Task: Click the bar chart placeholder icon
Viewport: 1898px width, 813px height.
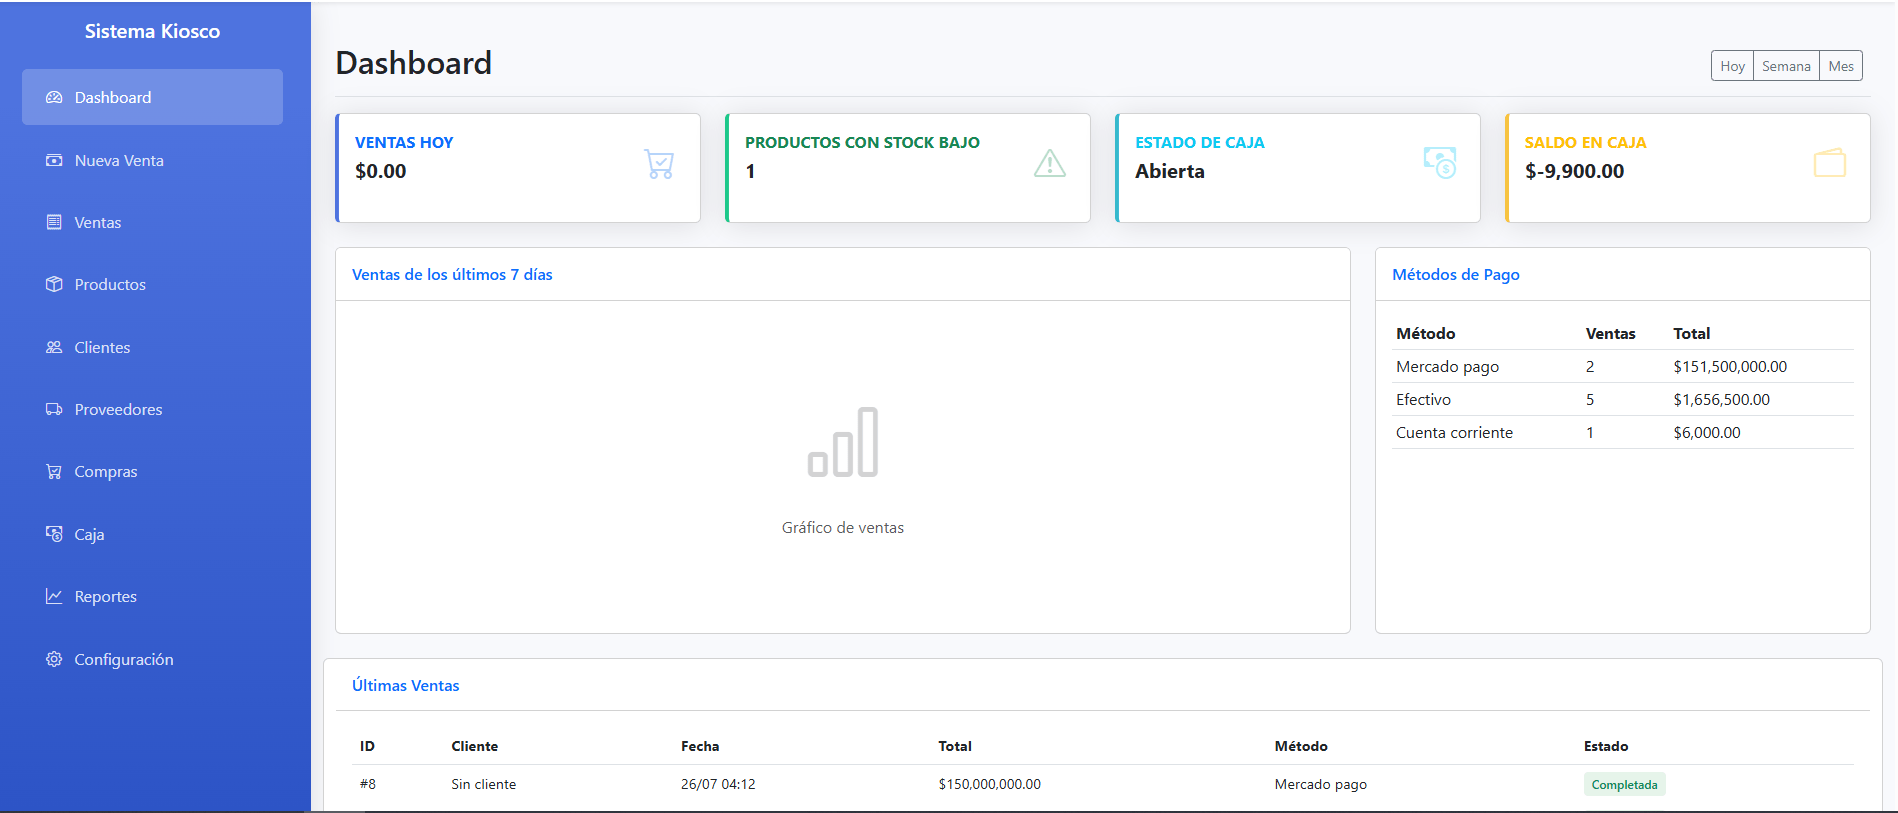Action: point(843,442)
